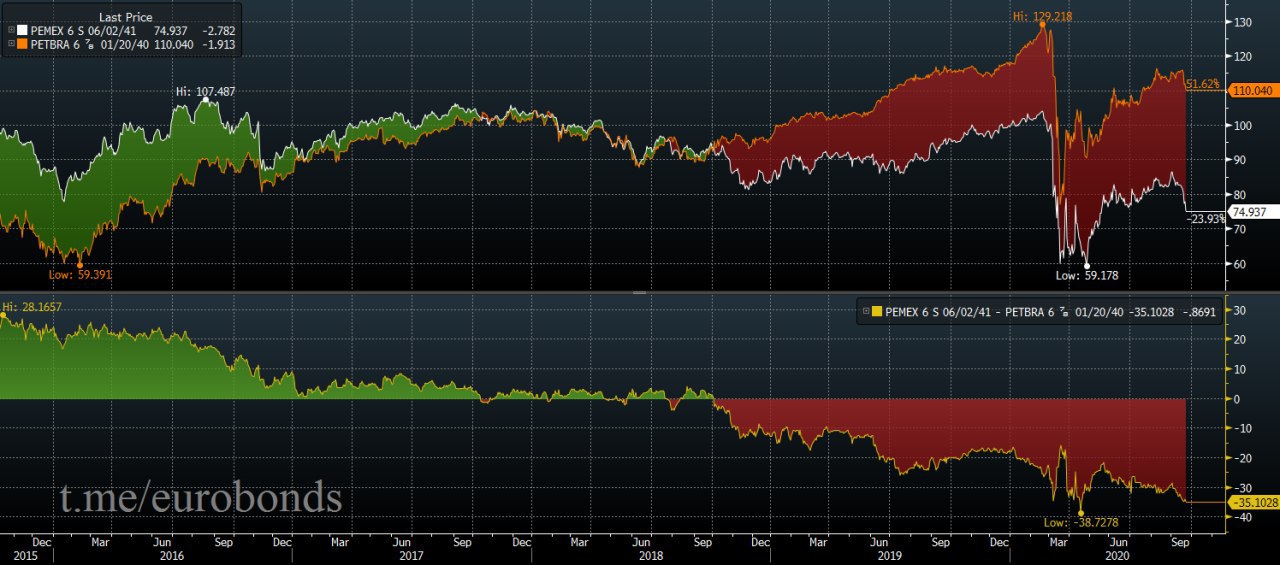
Task: Click the Hi: 28.1657 spread marker label
Action: (x=31, y=306)
